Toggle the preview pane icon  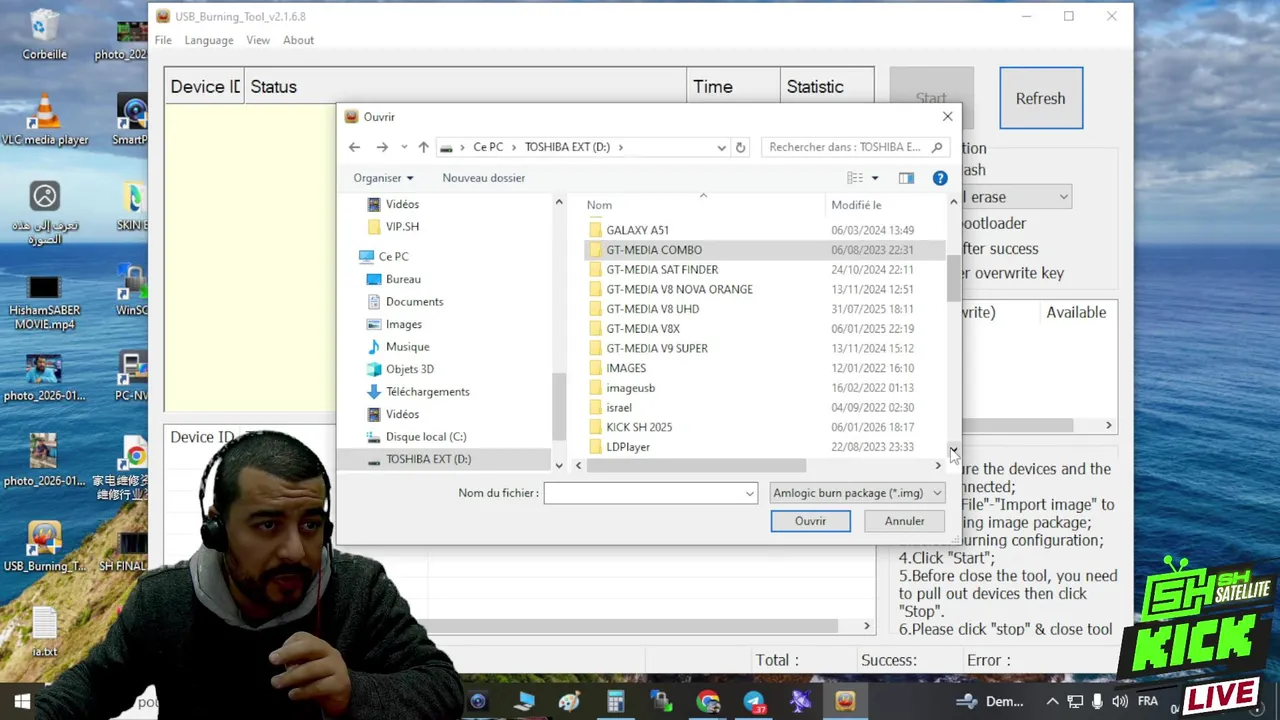[906, 178]
